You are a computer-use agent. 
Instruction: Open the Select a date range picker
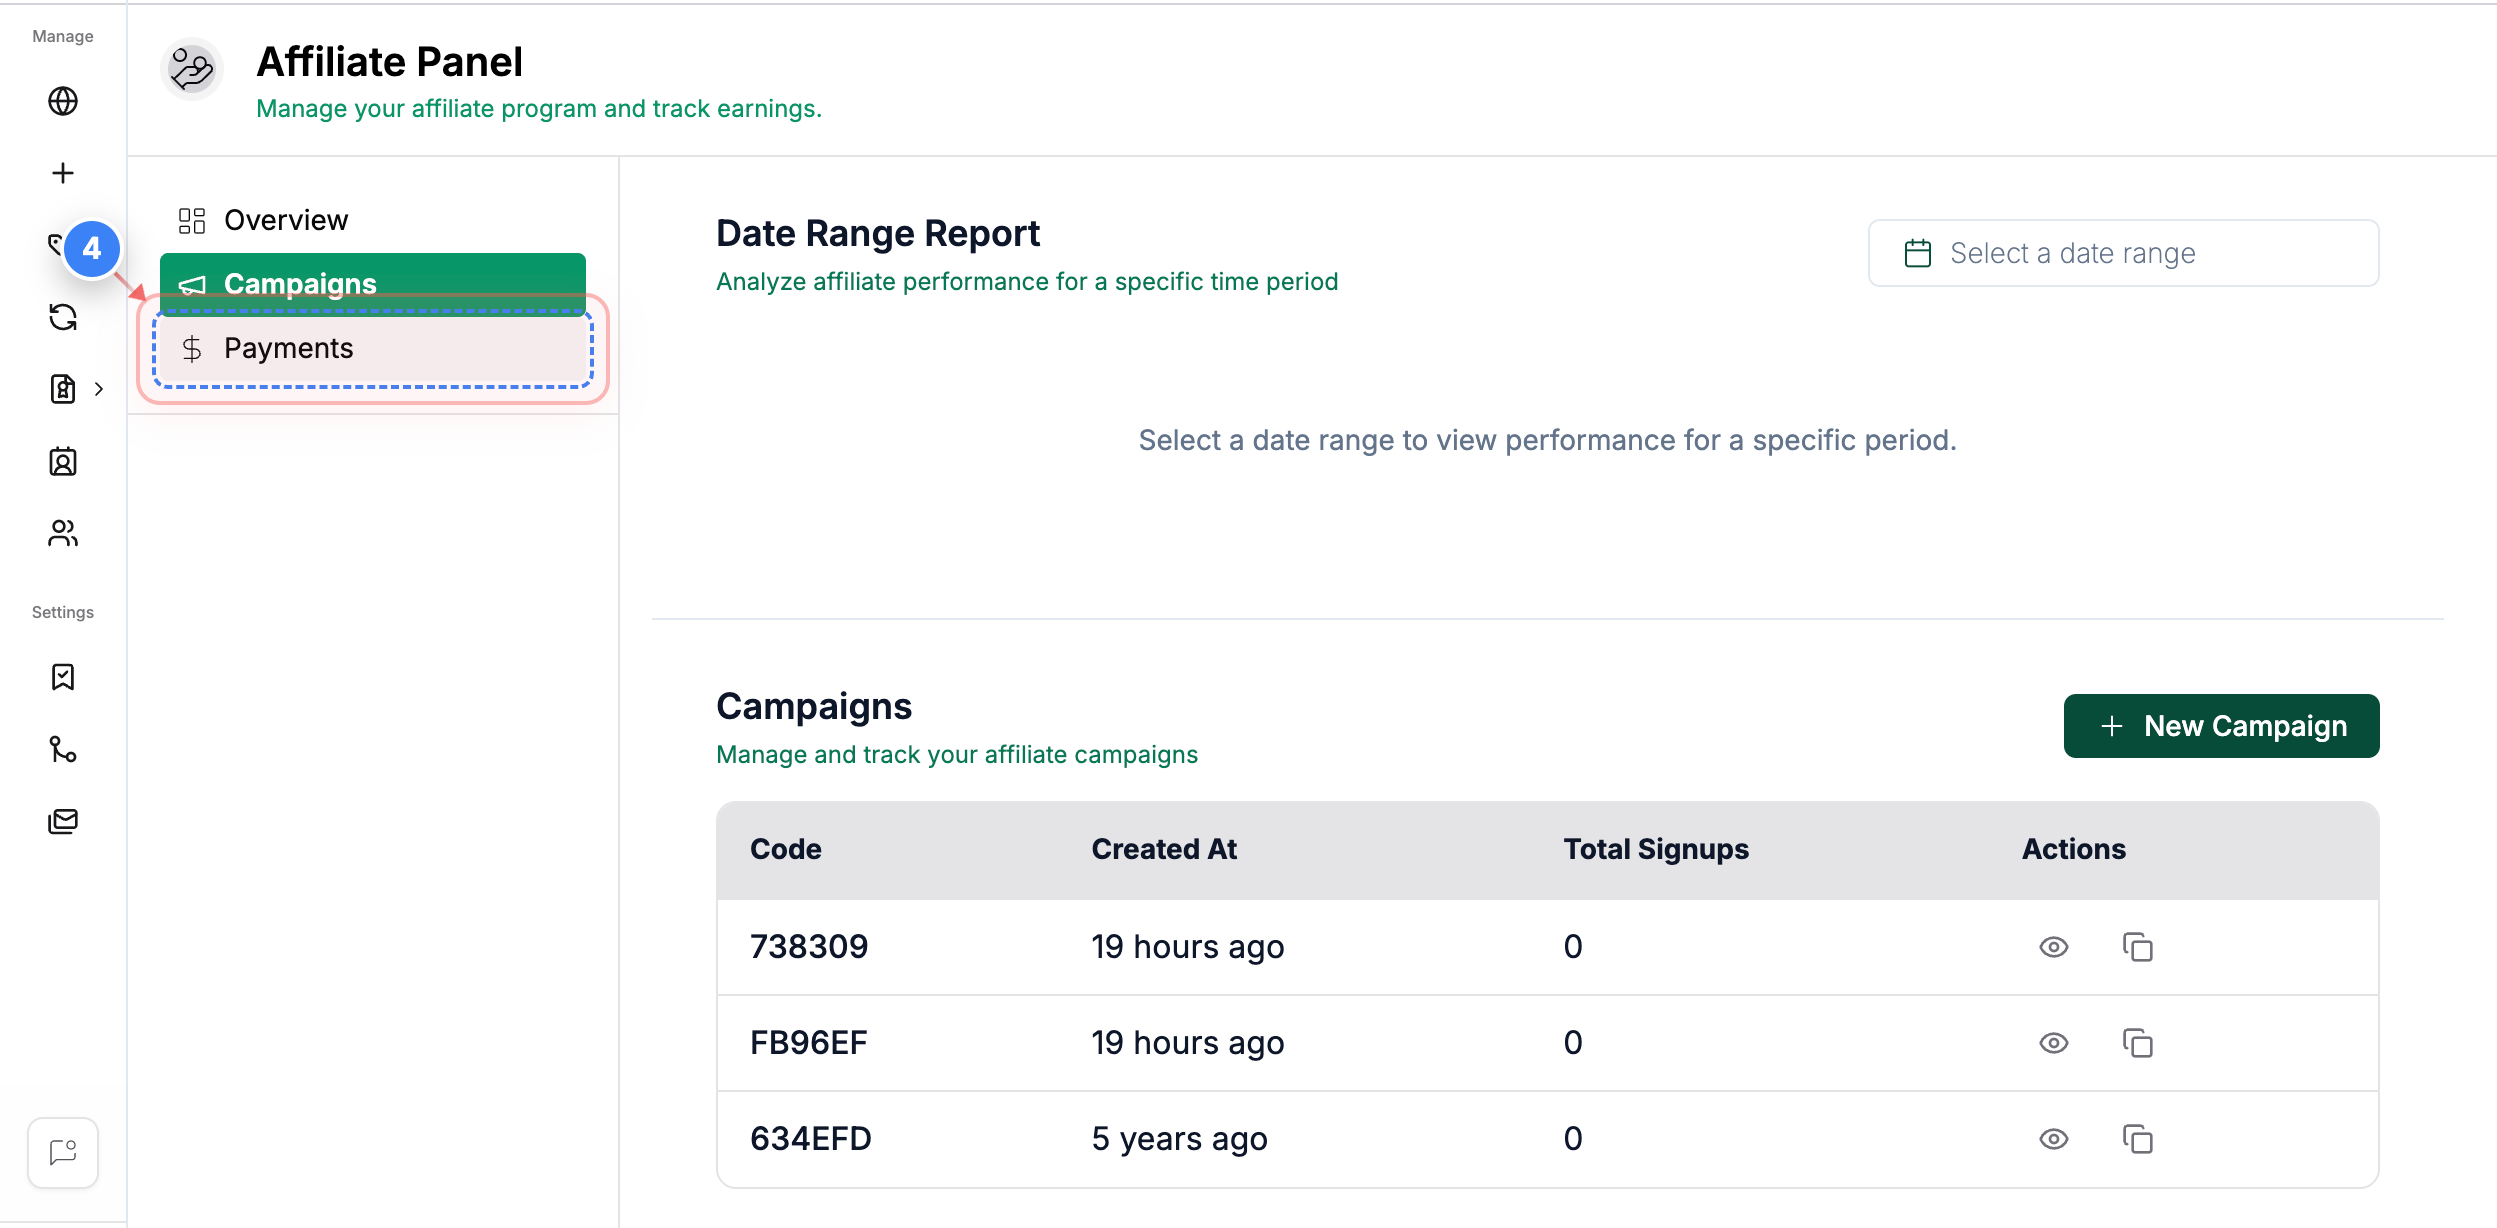tap(2123, 253)
